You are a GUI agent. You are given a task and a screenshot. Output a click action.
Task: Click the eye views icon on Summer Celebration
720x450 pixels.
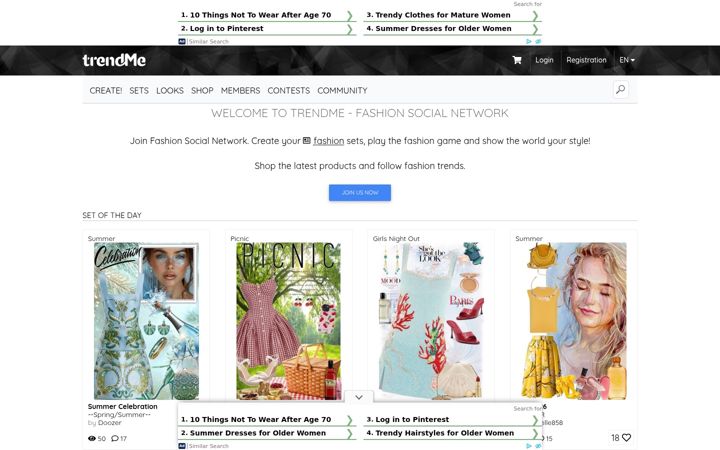pos(92,439)
